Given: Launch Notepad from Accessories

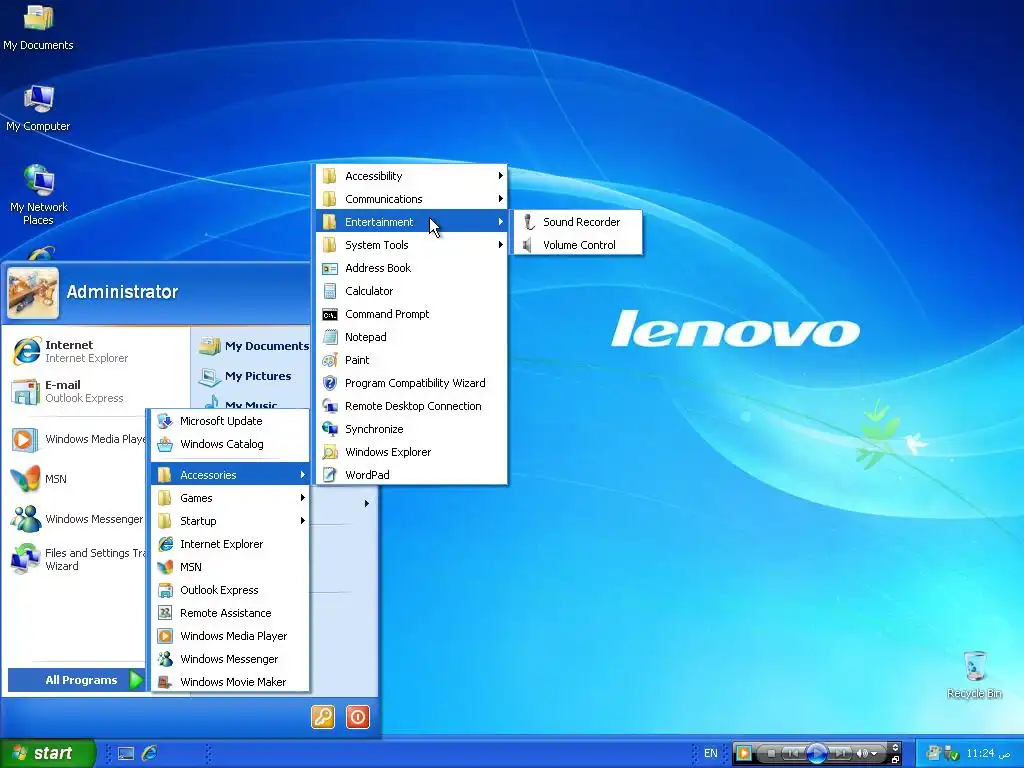Looking at the screenshot, I should point(411,337).
